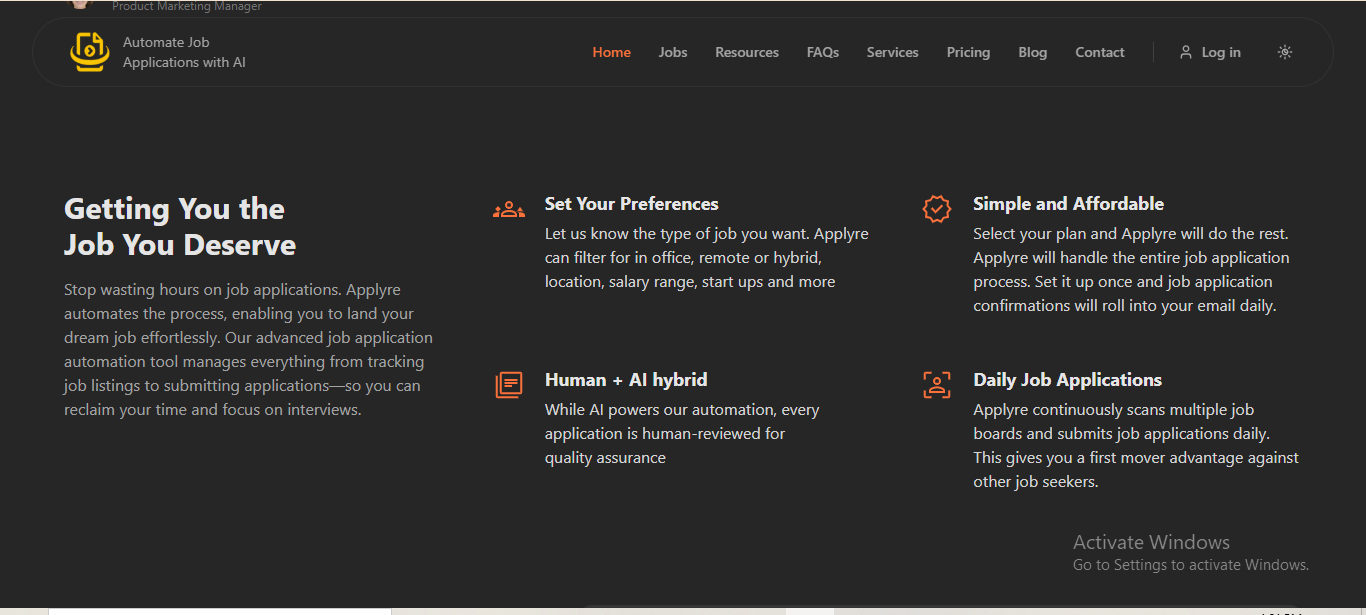Click the Human + AI hybrid document icon

[508, 384]
